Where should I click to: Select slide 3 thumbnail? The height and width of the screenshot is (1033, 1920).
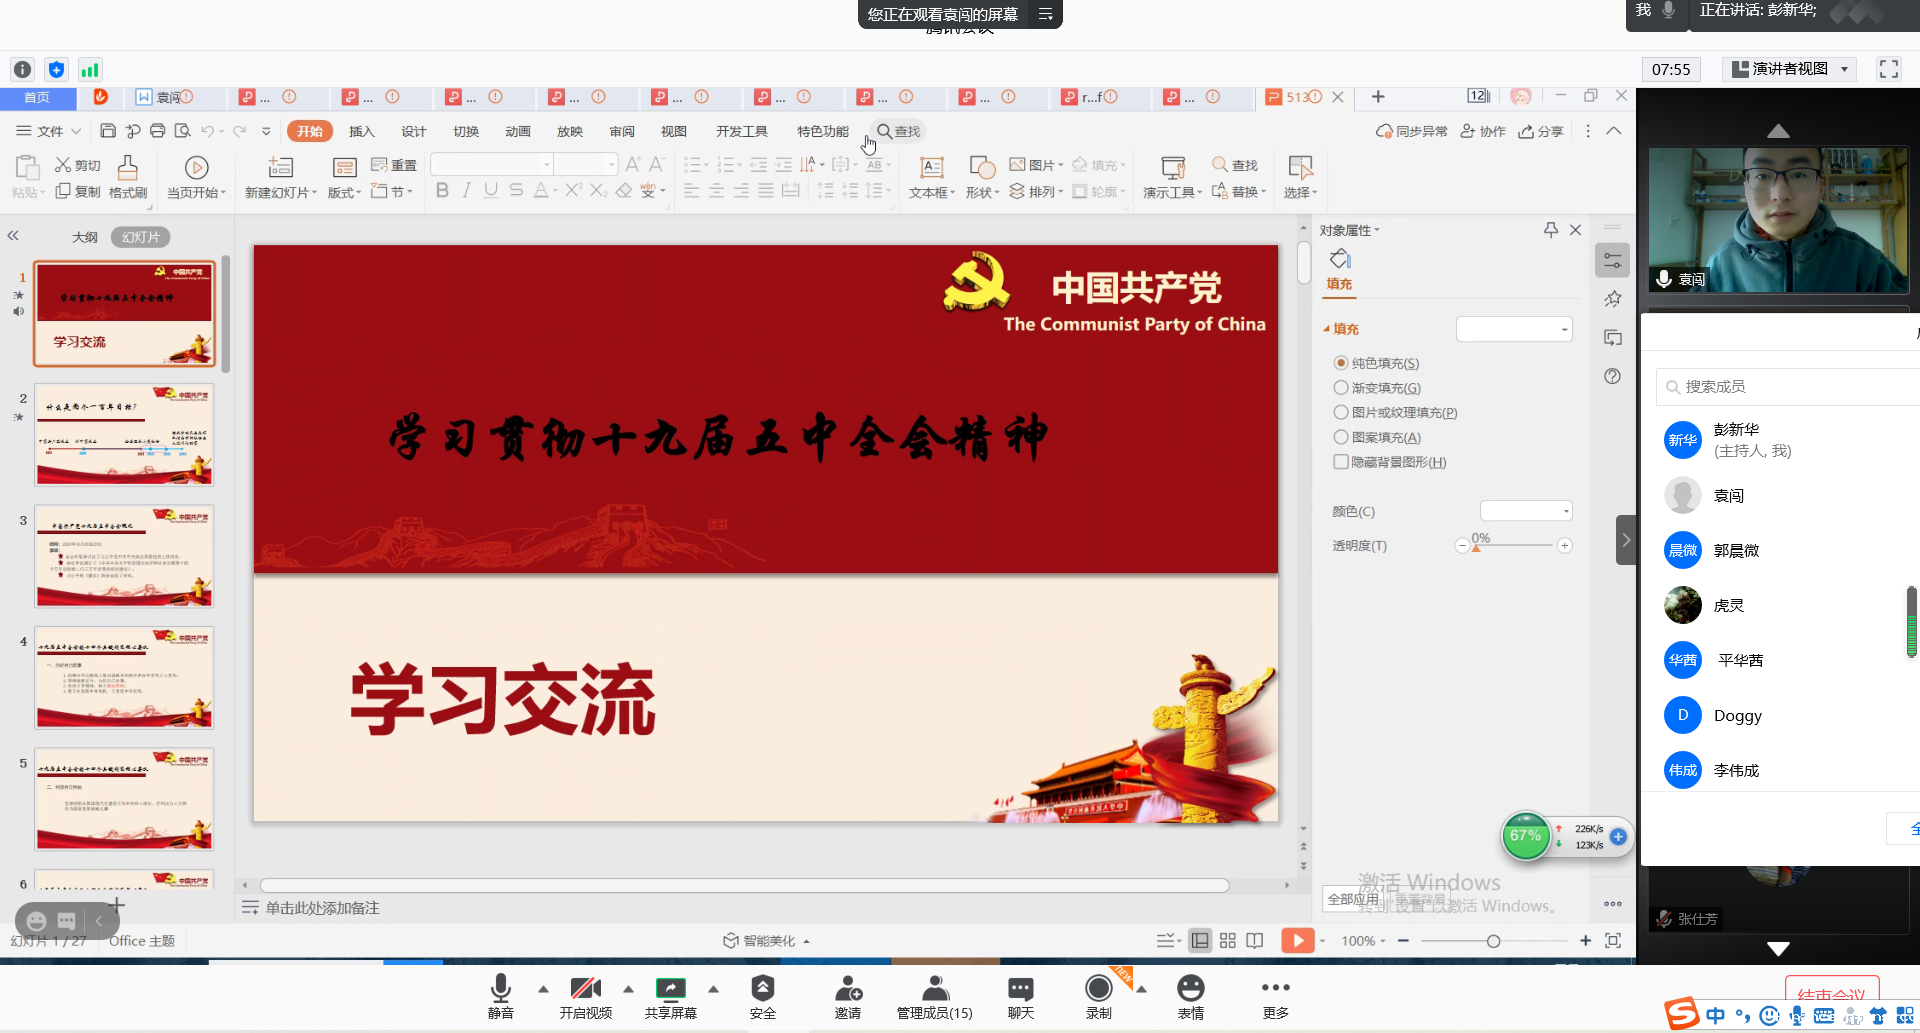pos(125,556)
